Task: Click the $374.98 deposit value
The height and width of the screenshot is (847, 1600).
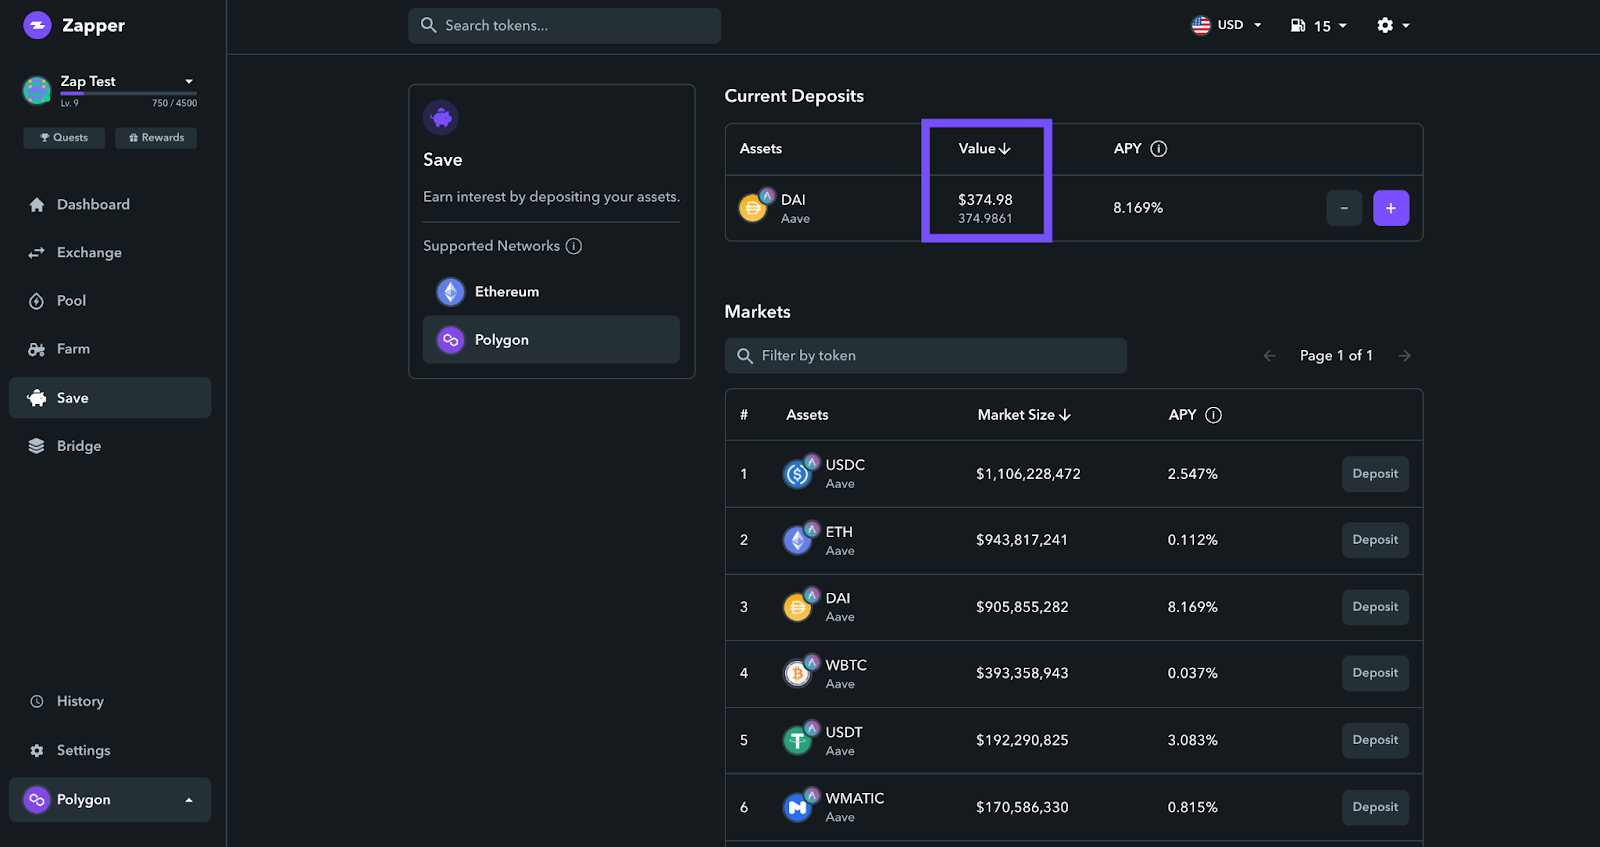Action: coord(985,200)
